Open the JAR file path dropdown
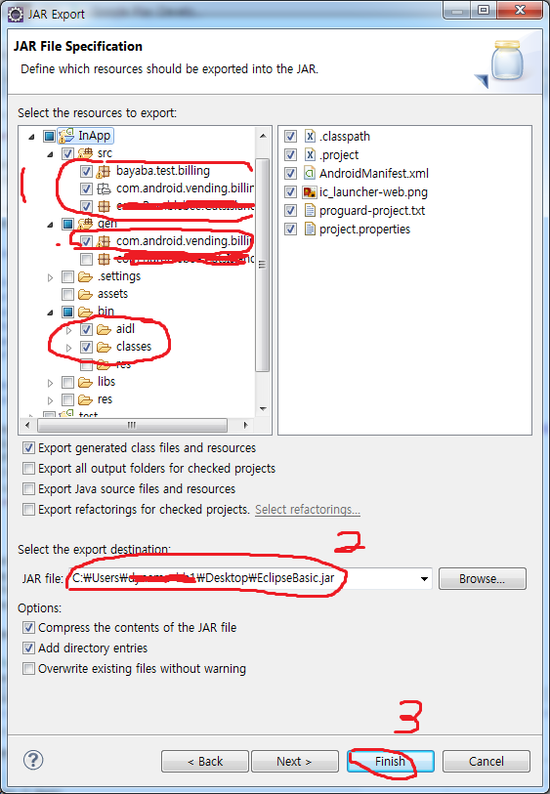The image size is (550, 794). pyautogui.click(x=424, y=579)
